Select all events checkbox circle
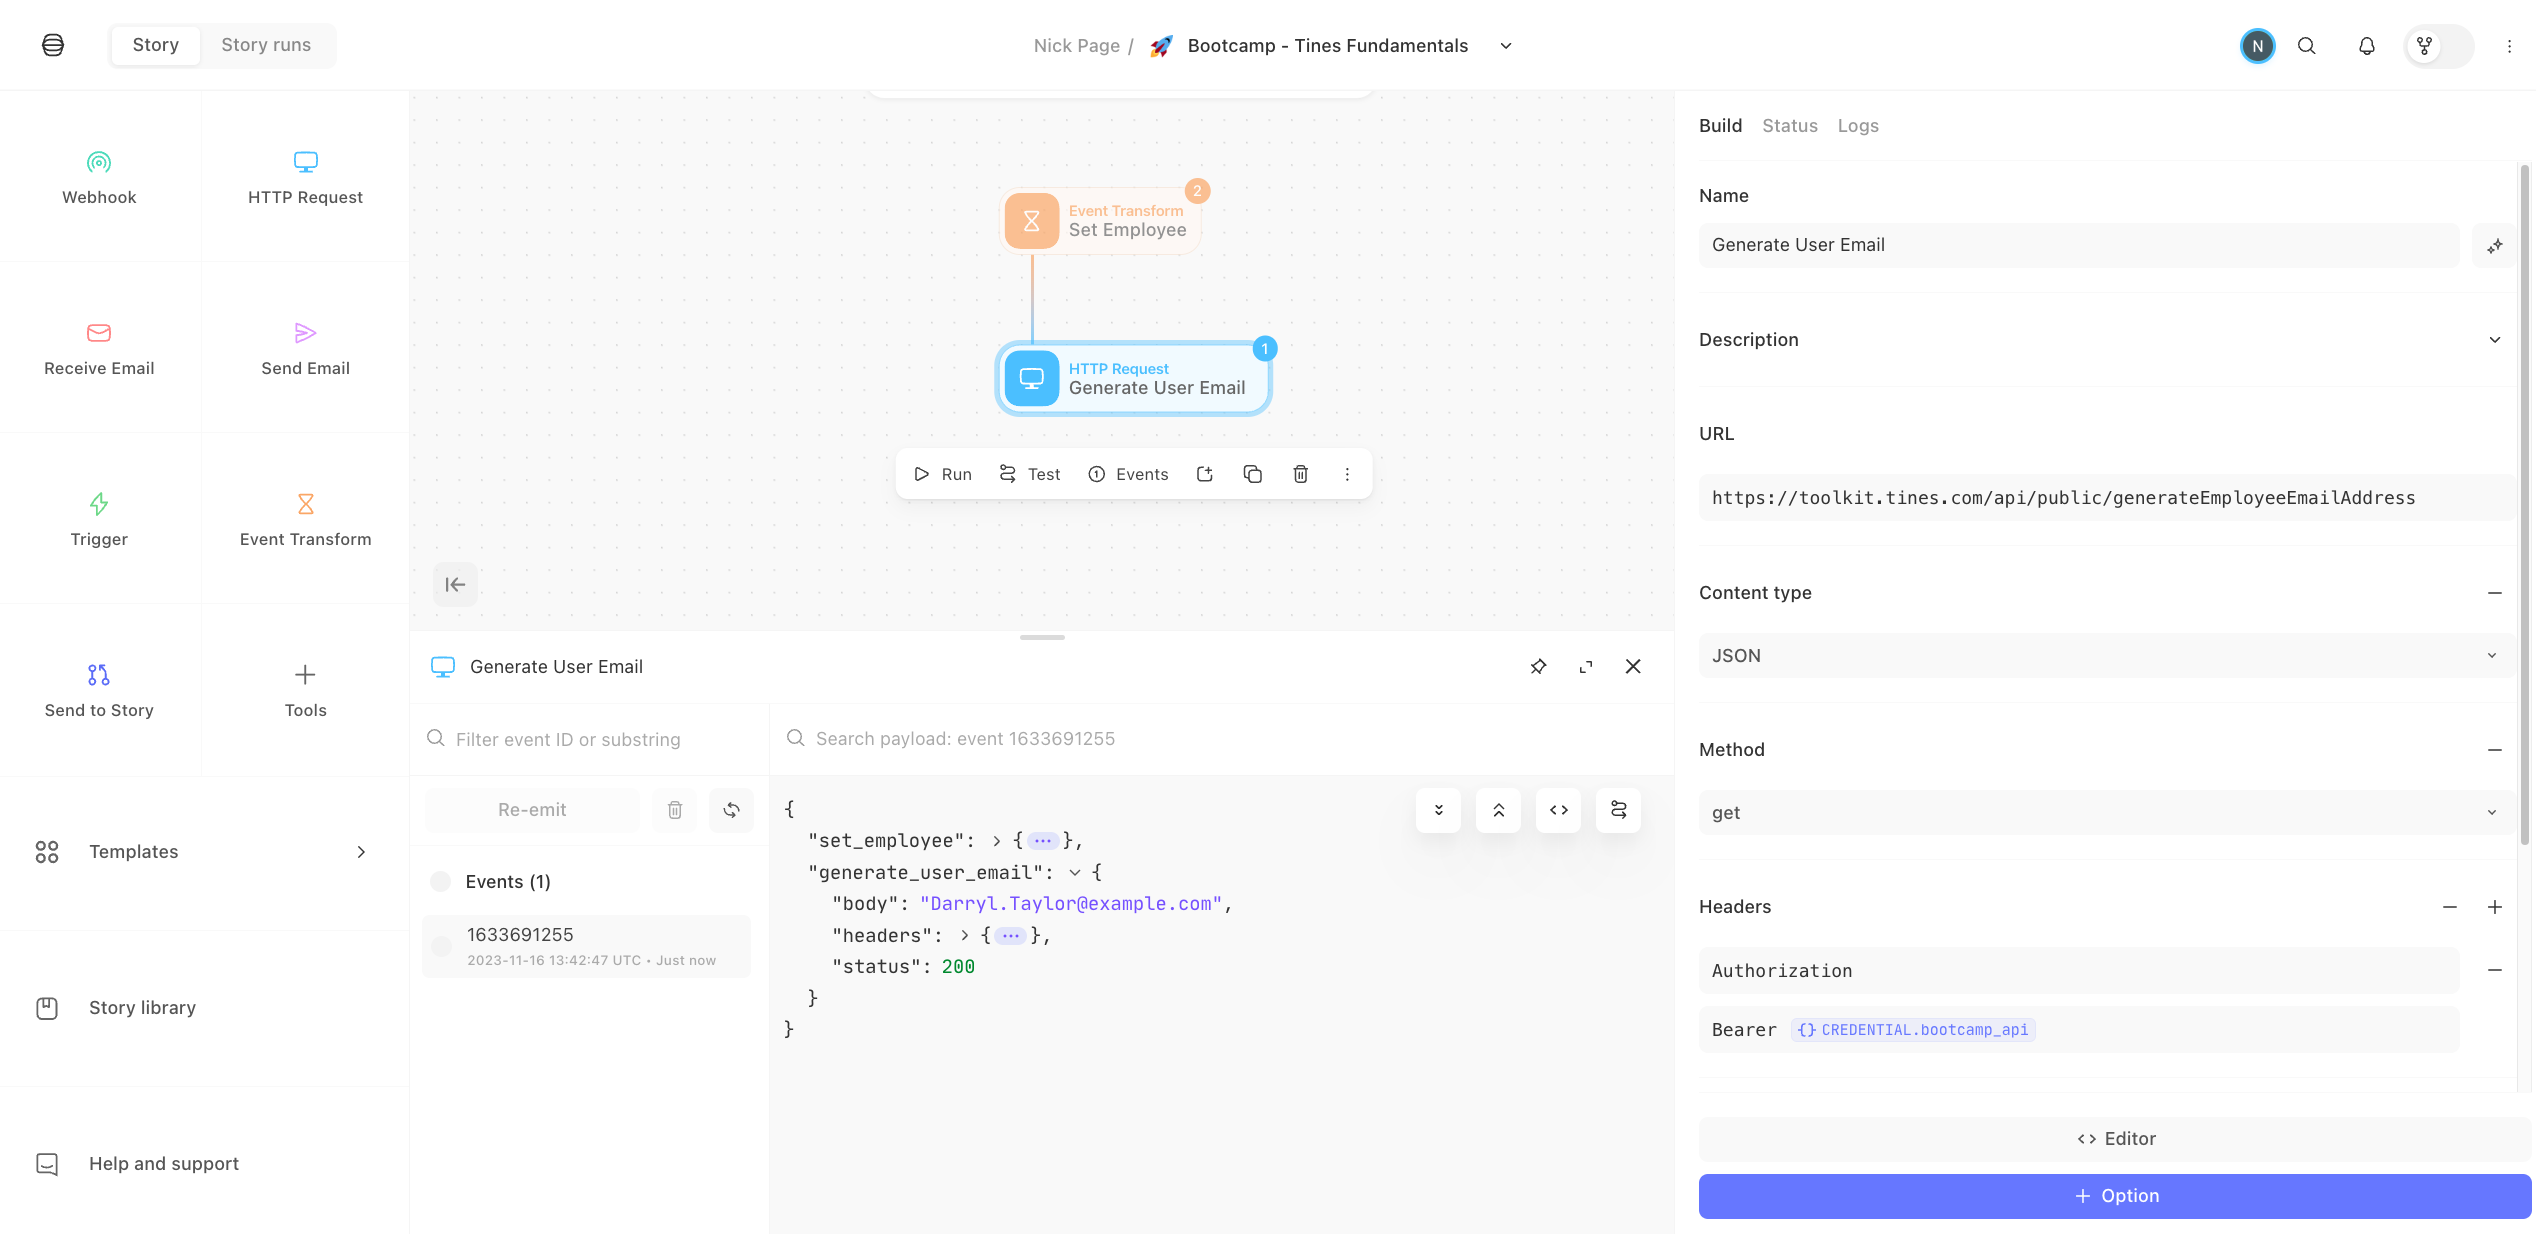This screenshot has width=2536, height=1234. [x=440, y=881]
